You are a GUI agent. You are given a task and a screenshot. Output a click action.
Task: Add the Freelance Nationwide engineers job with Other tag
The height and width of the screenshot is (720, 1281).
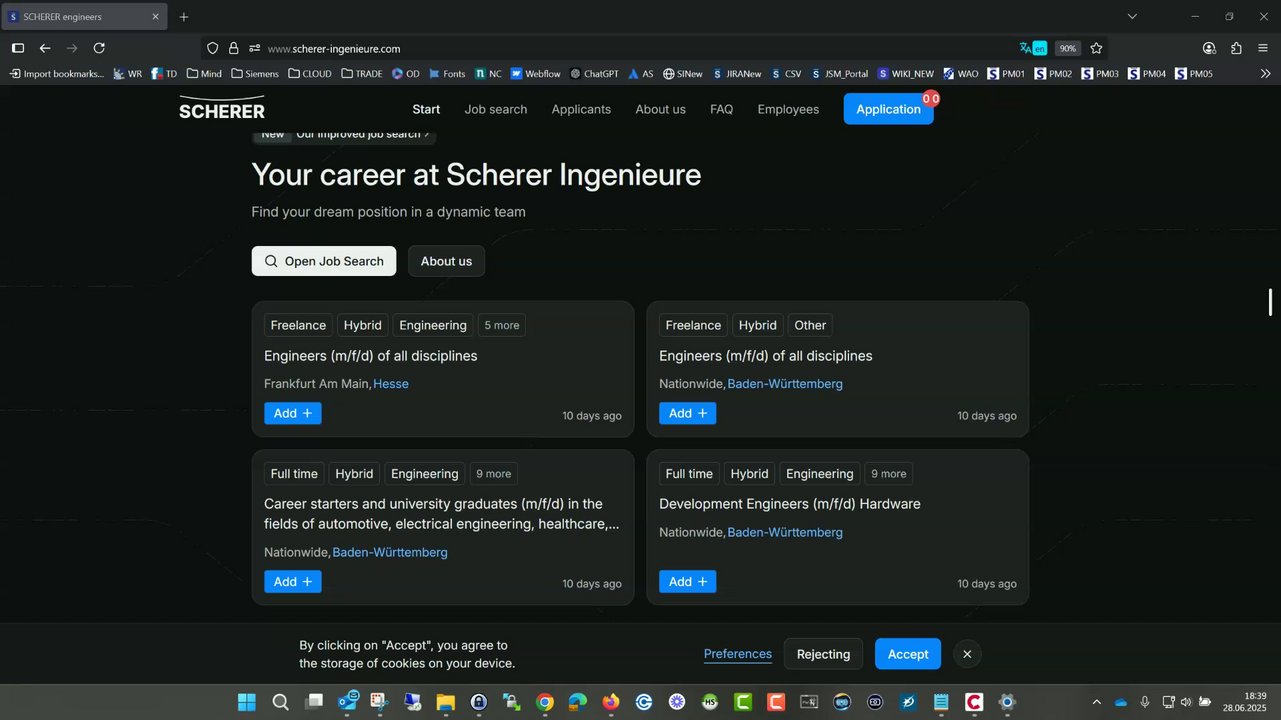point(688,413)
